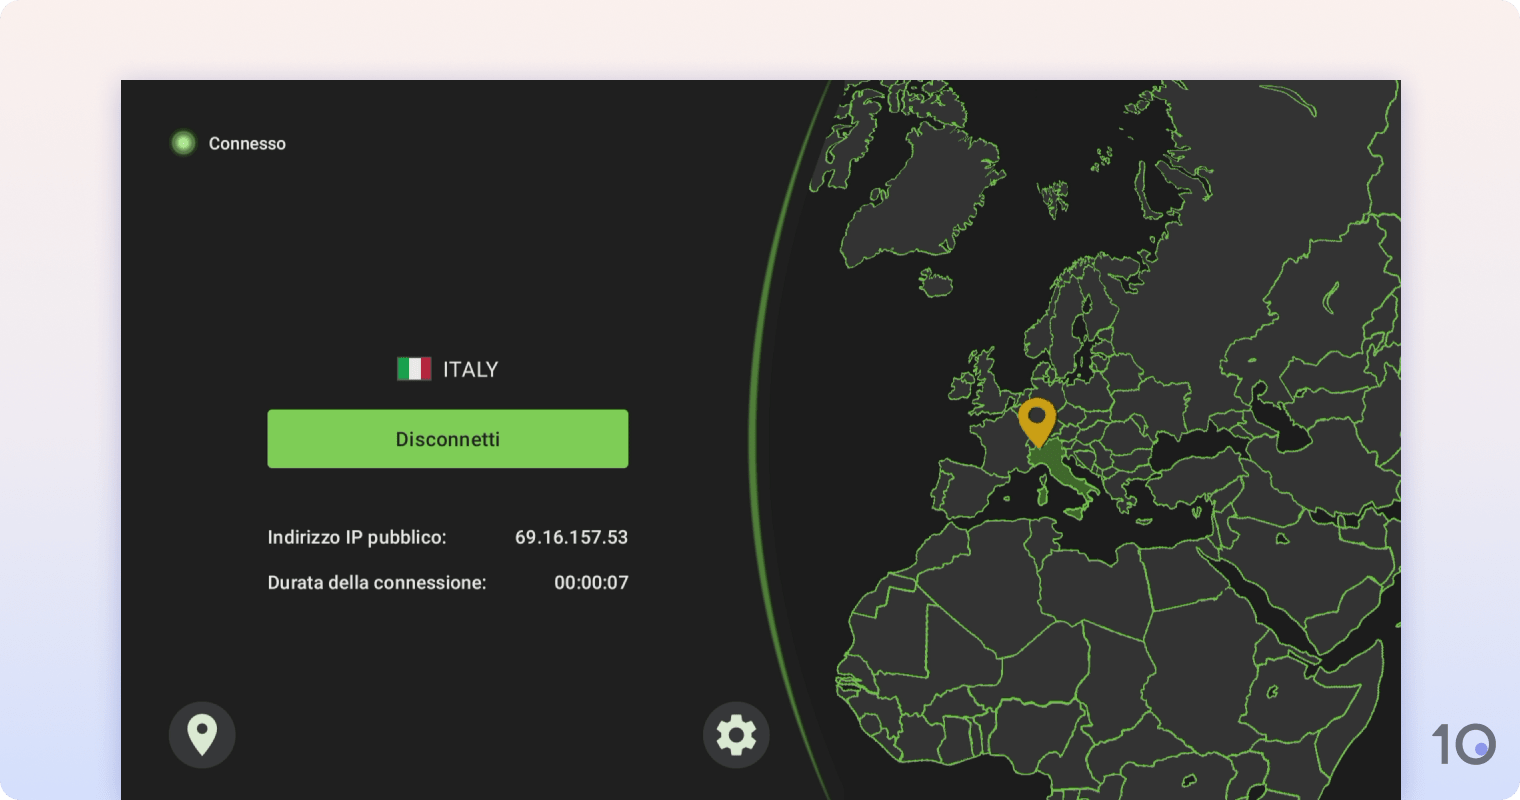Click the gear icon to open preferences
The image size is (1520, 800).
click(x=737, y=735)
